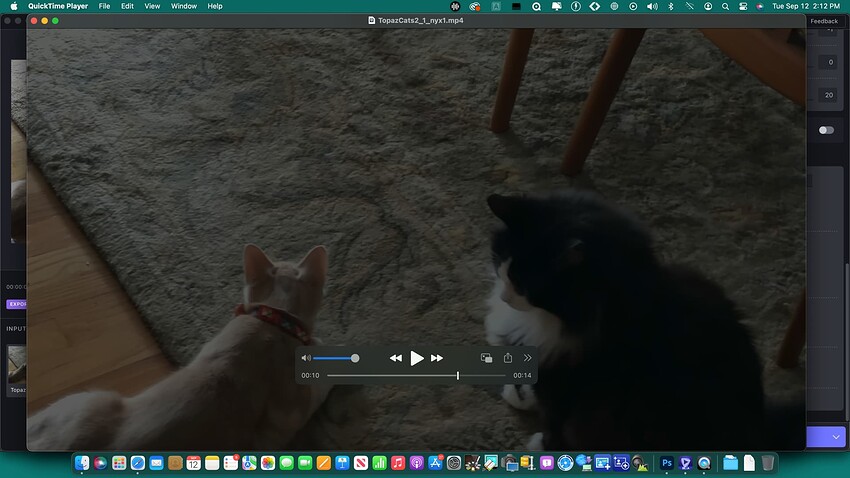Mute audio with the speaker icon
Image resolution: width=850 pixels, height=478 pixels.
(x=306, y=358)
